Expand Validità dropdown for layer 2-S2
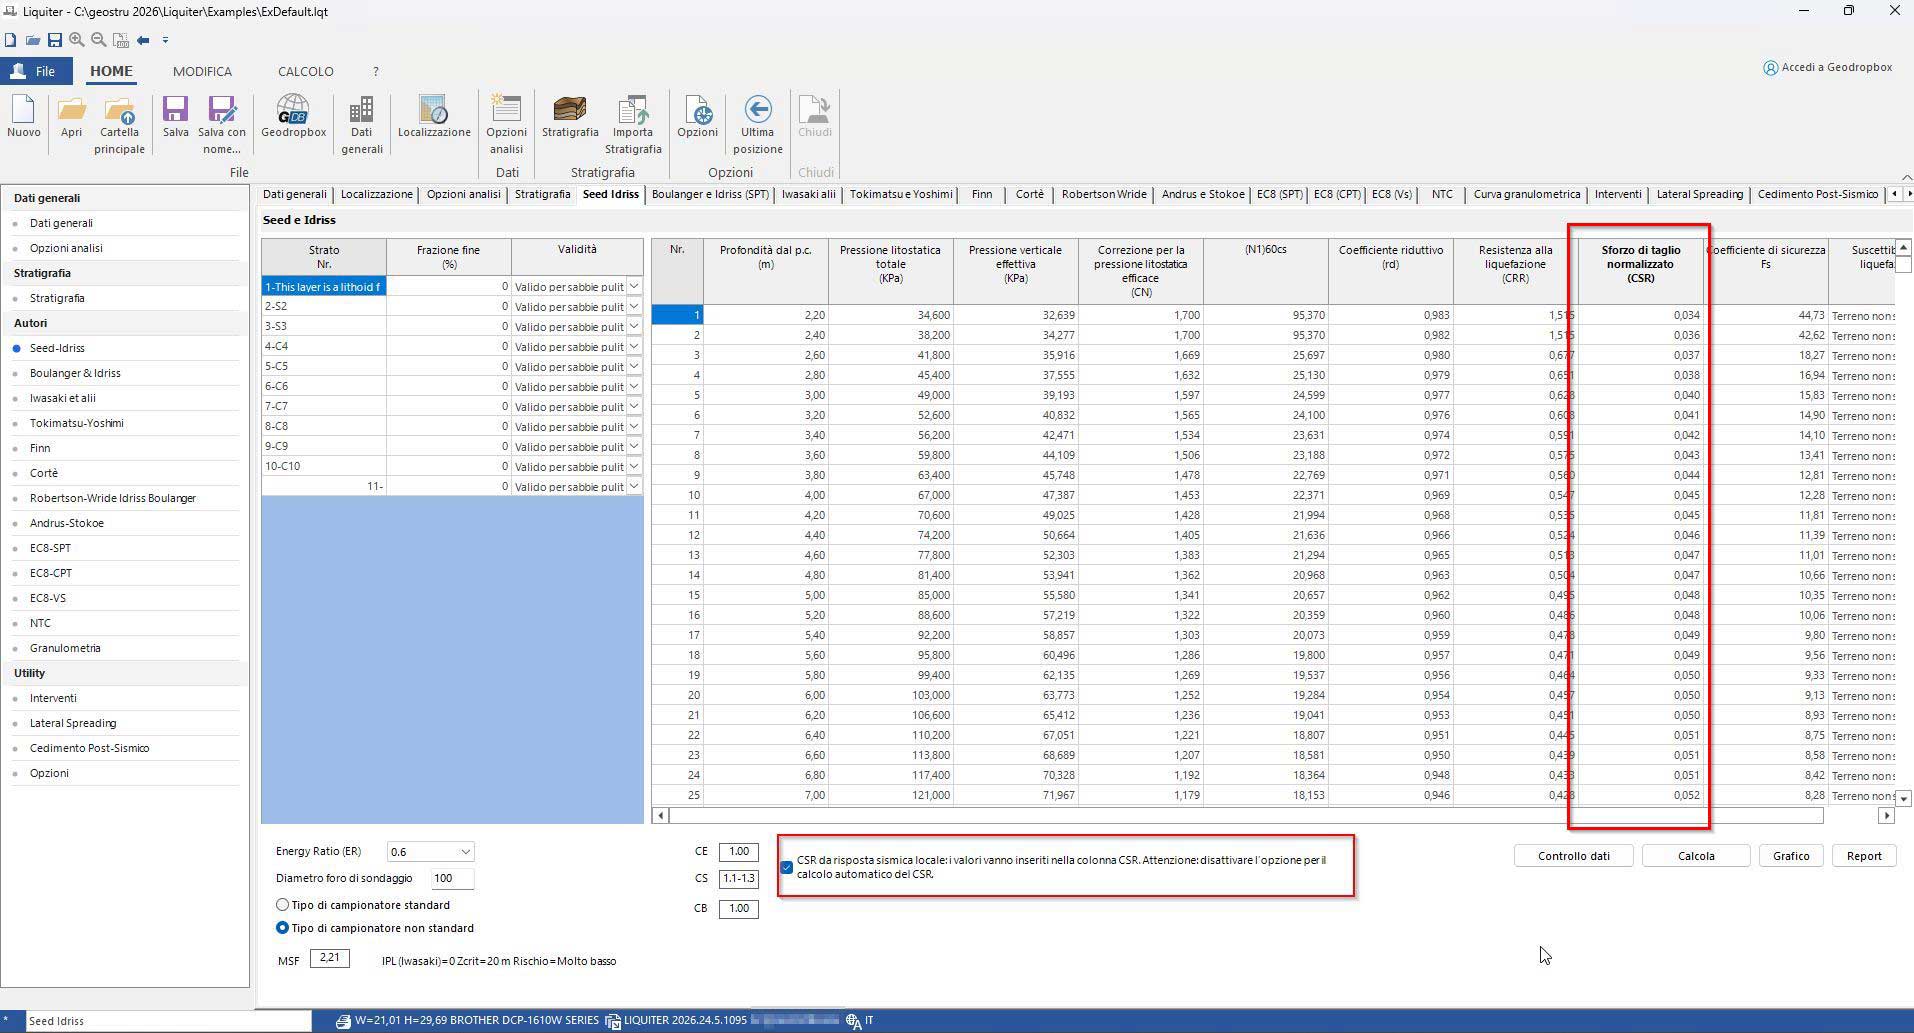This screenshot has width=1914, height=1033. click(634, 307)
